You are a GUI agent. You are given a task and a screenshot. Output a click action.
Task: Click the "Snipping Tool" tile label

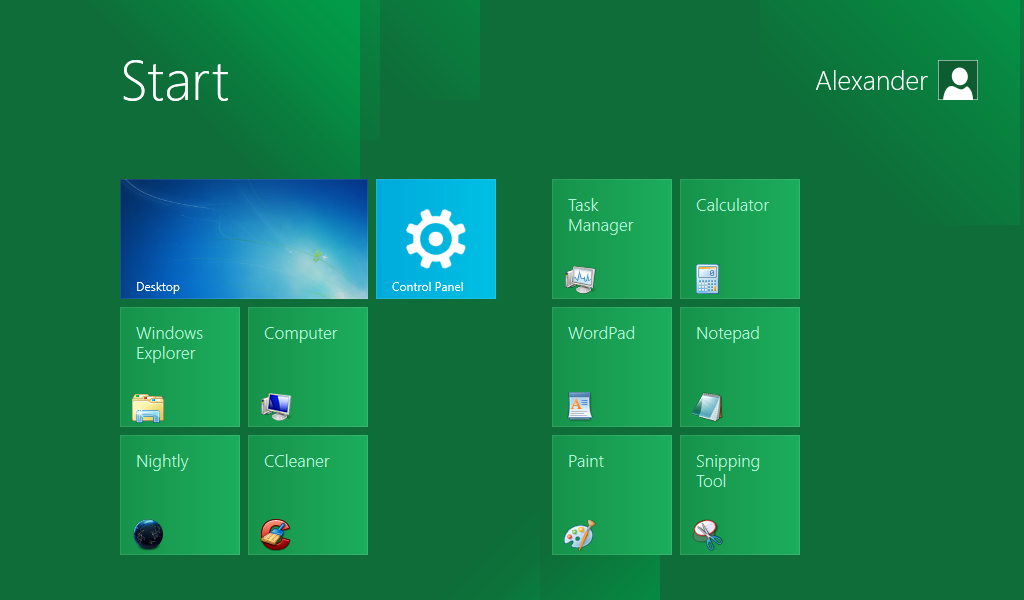[x=728, y=471]
